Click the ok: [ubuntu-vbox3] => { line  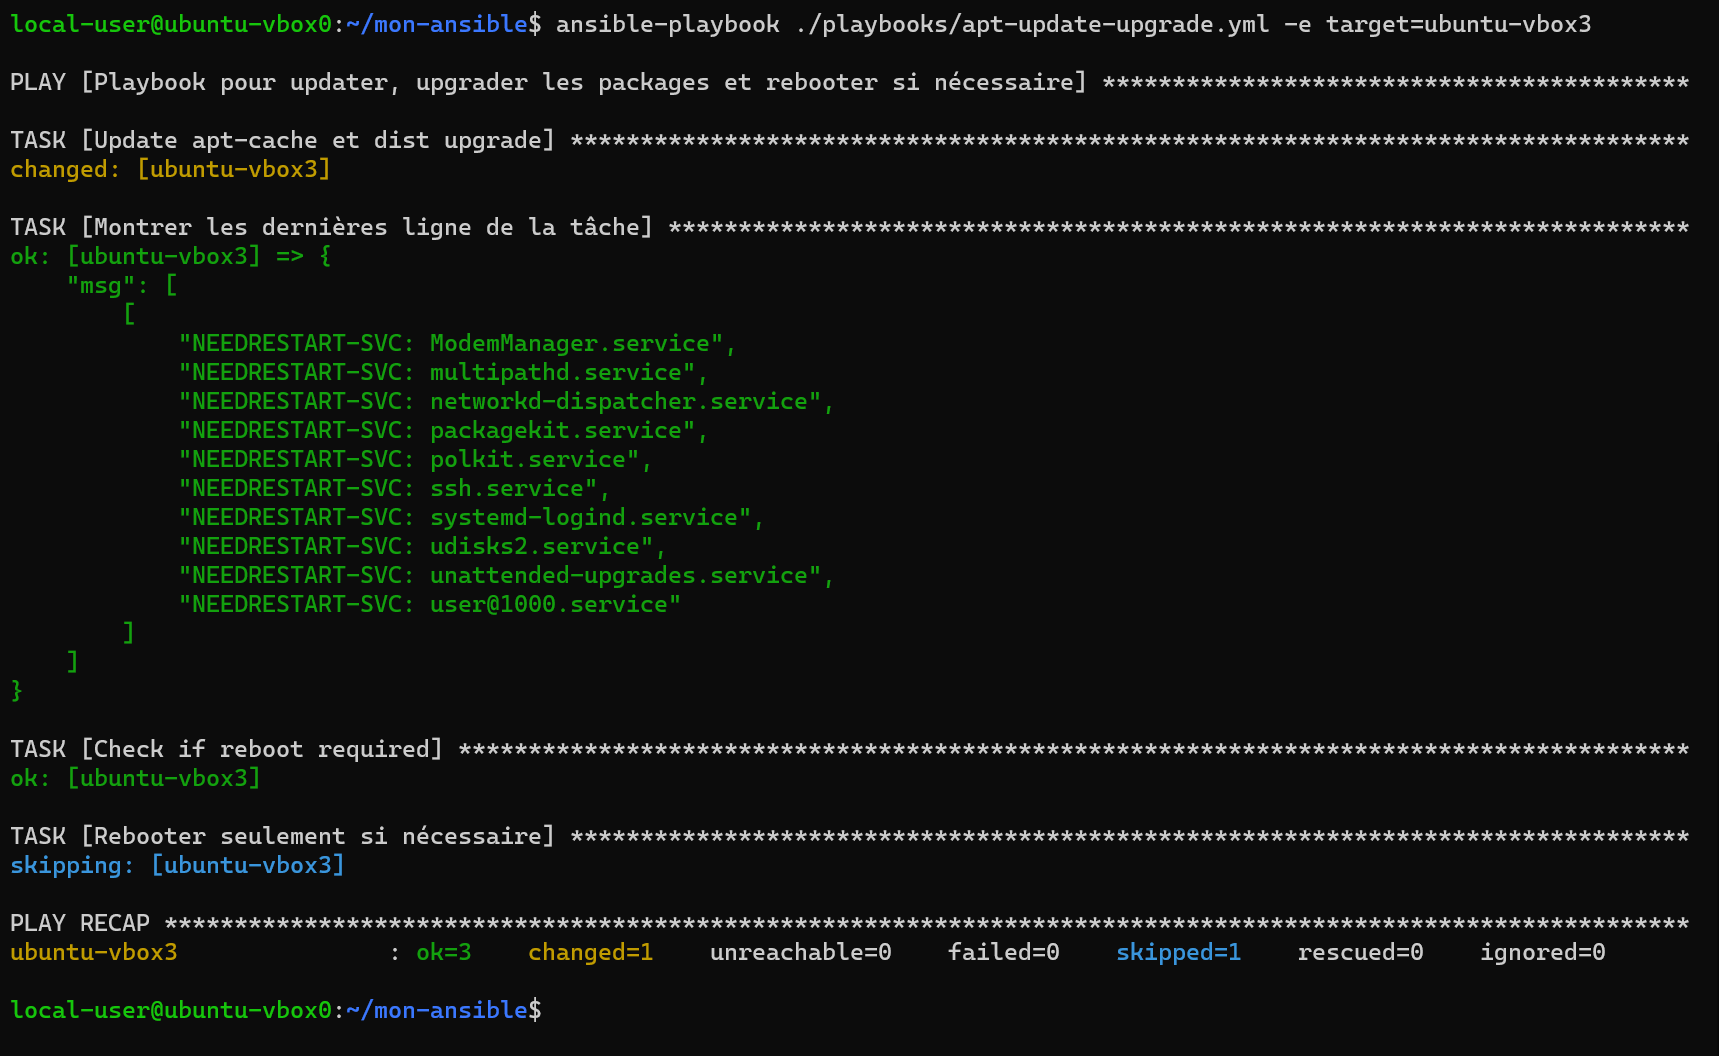(x=170, y=256)
